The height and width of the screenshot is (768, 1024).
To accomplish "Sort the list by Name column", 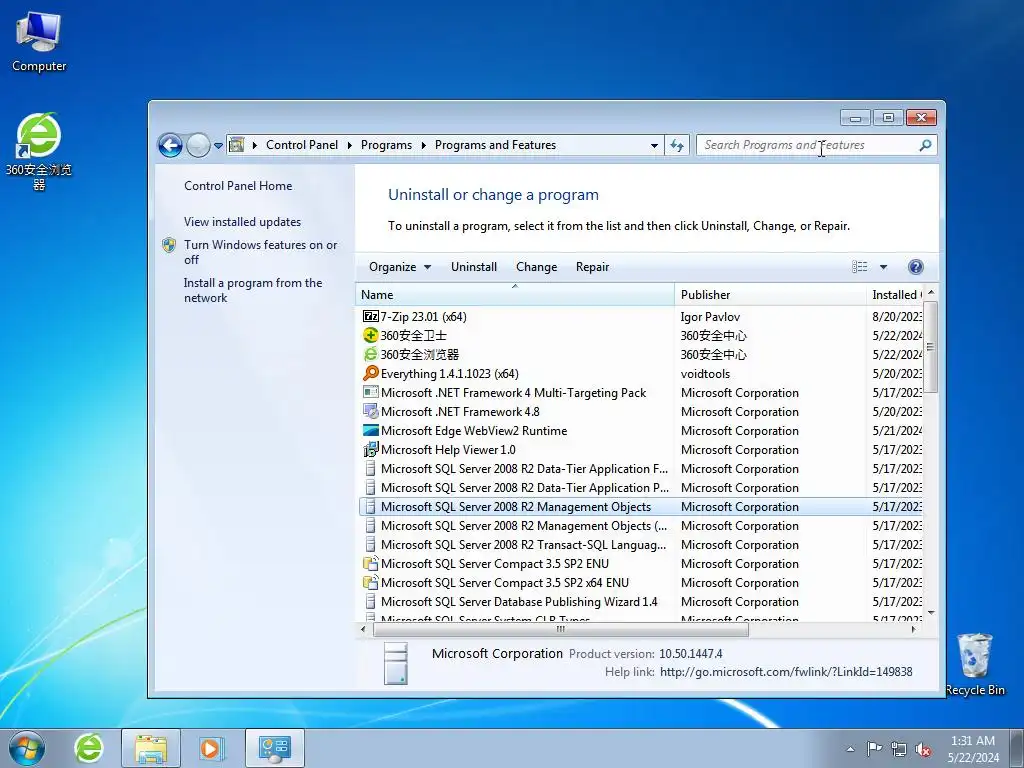I will click(515, 295).
